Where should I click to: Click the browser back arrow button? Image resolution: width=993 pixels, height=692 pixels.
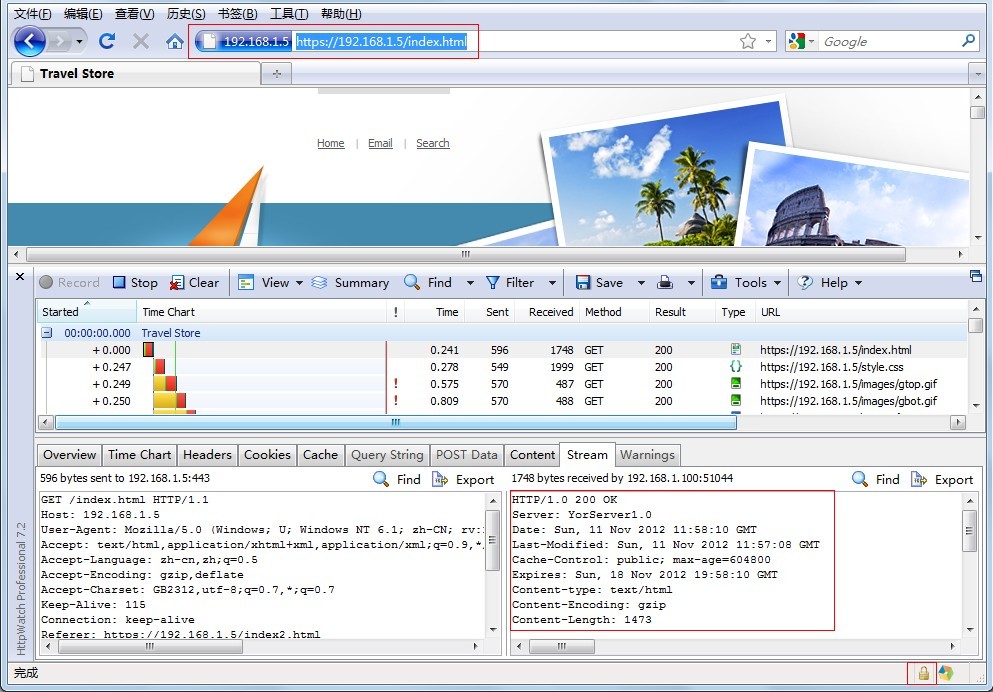click(x=30, y=41)
